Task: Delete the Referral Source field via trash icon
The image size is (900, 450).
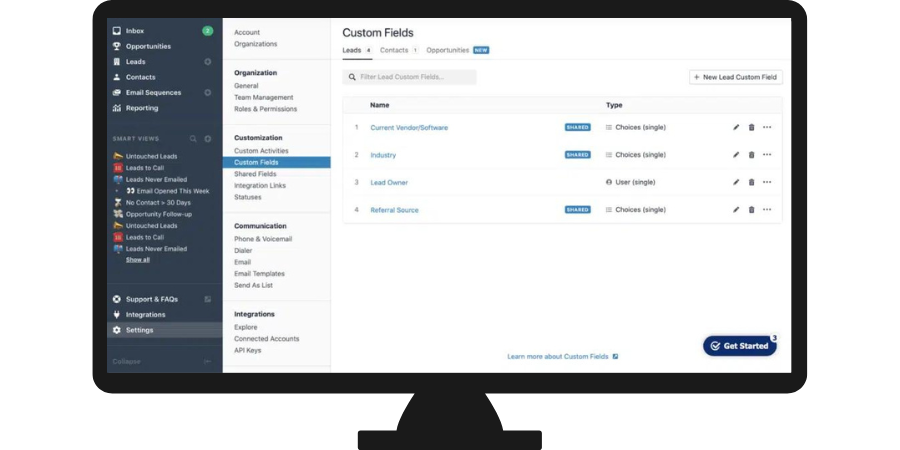Action: 751,210
